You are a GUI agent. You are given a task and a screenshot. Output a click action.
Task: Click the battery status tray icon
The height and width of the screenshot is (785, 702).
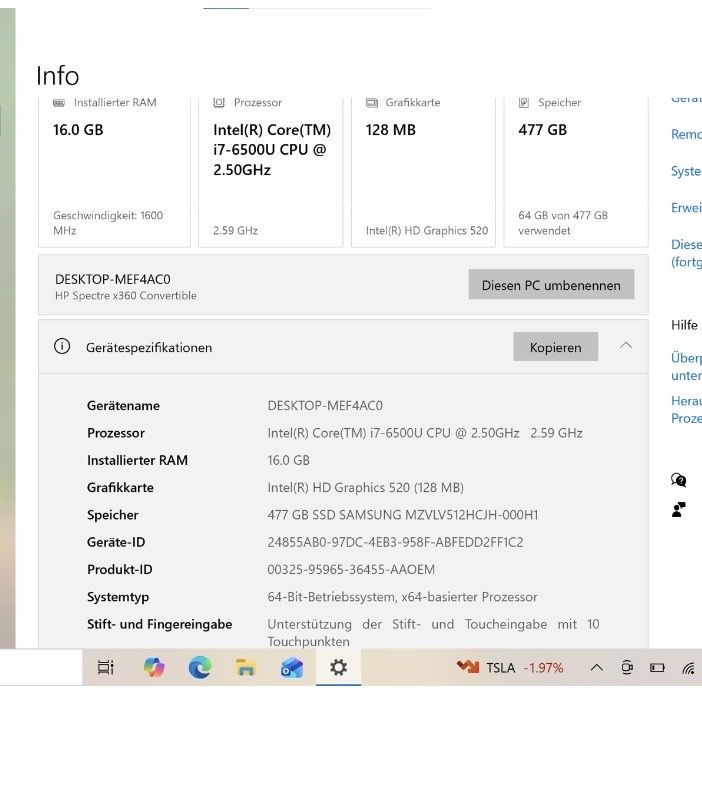[657, 667]
